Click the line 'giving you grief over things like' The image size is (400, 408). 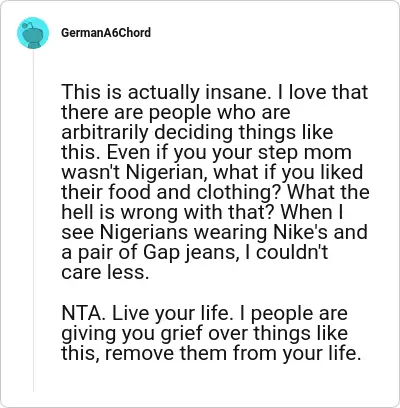[204, 334]
